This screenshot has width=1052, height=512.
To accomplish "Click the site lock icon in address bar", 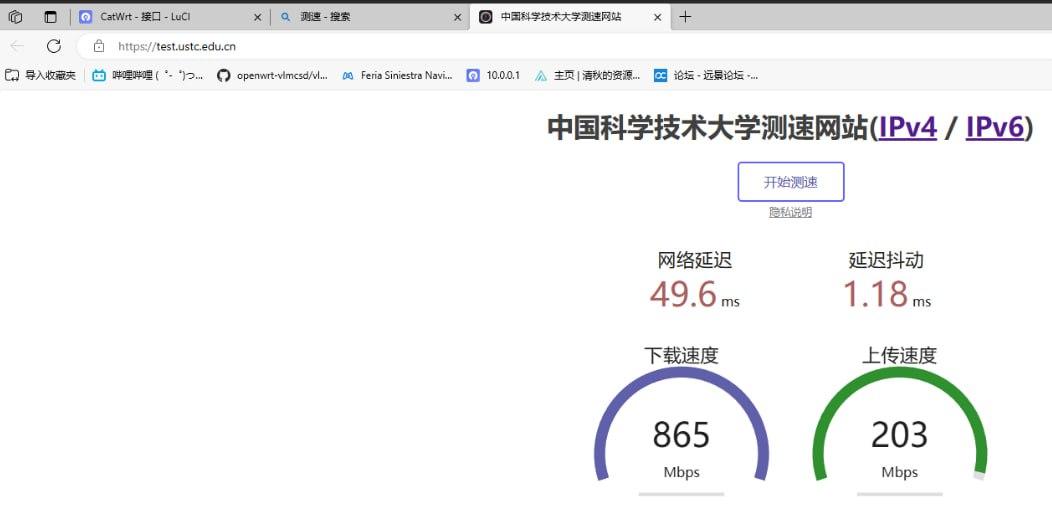I will point(99,46).
